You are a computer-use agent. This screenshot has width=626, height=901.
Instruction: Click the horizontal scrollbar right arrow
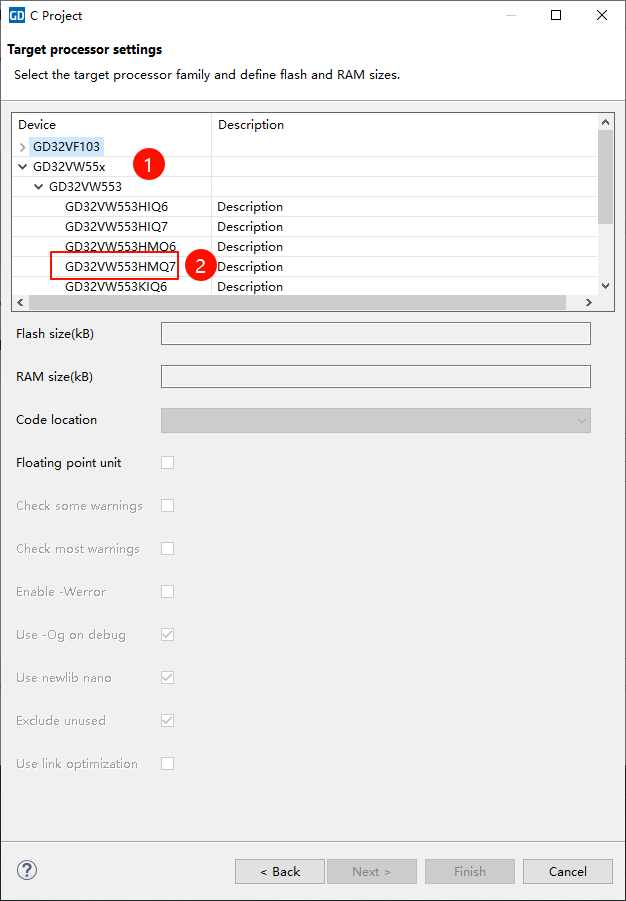(x=589, y=303)
